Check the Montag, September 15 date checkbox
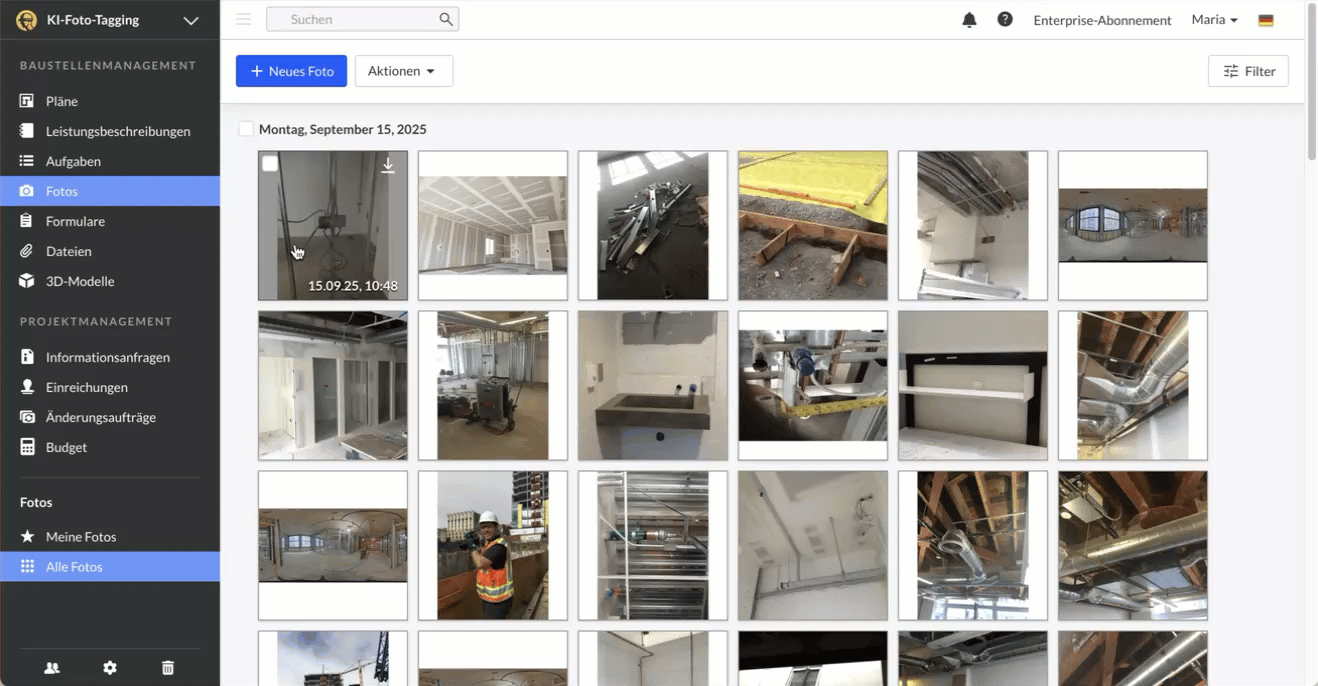The image size is (1318, 686). tap(246, 129)
